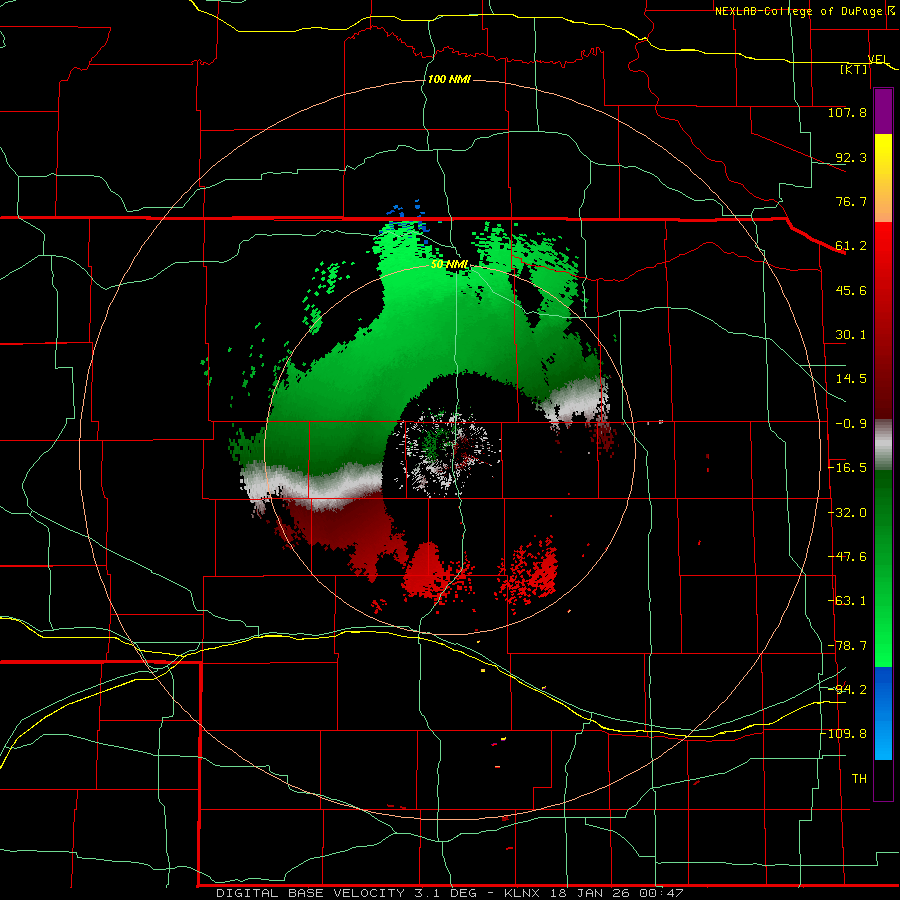This screenshot has width=900, height=900.
Task: Click the TH label on the scale
Action: 859,779
